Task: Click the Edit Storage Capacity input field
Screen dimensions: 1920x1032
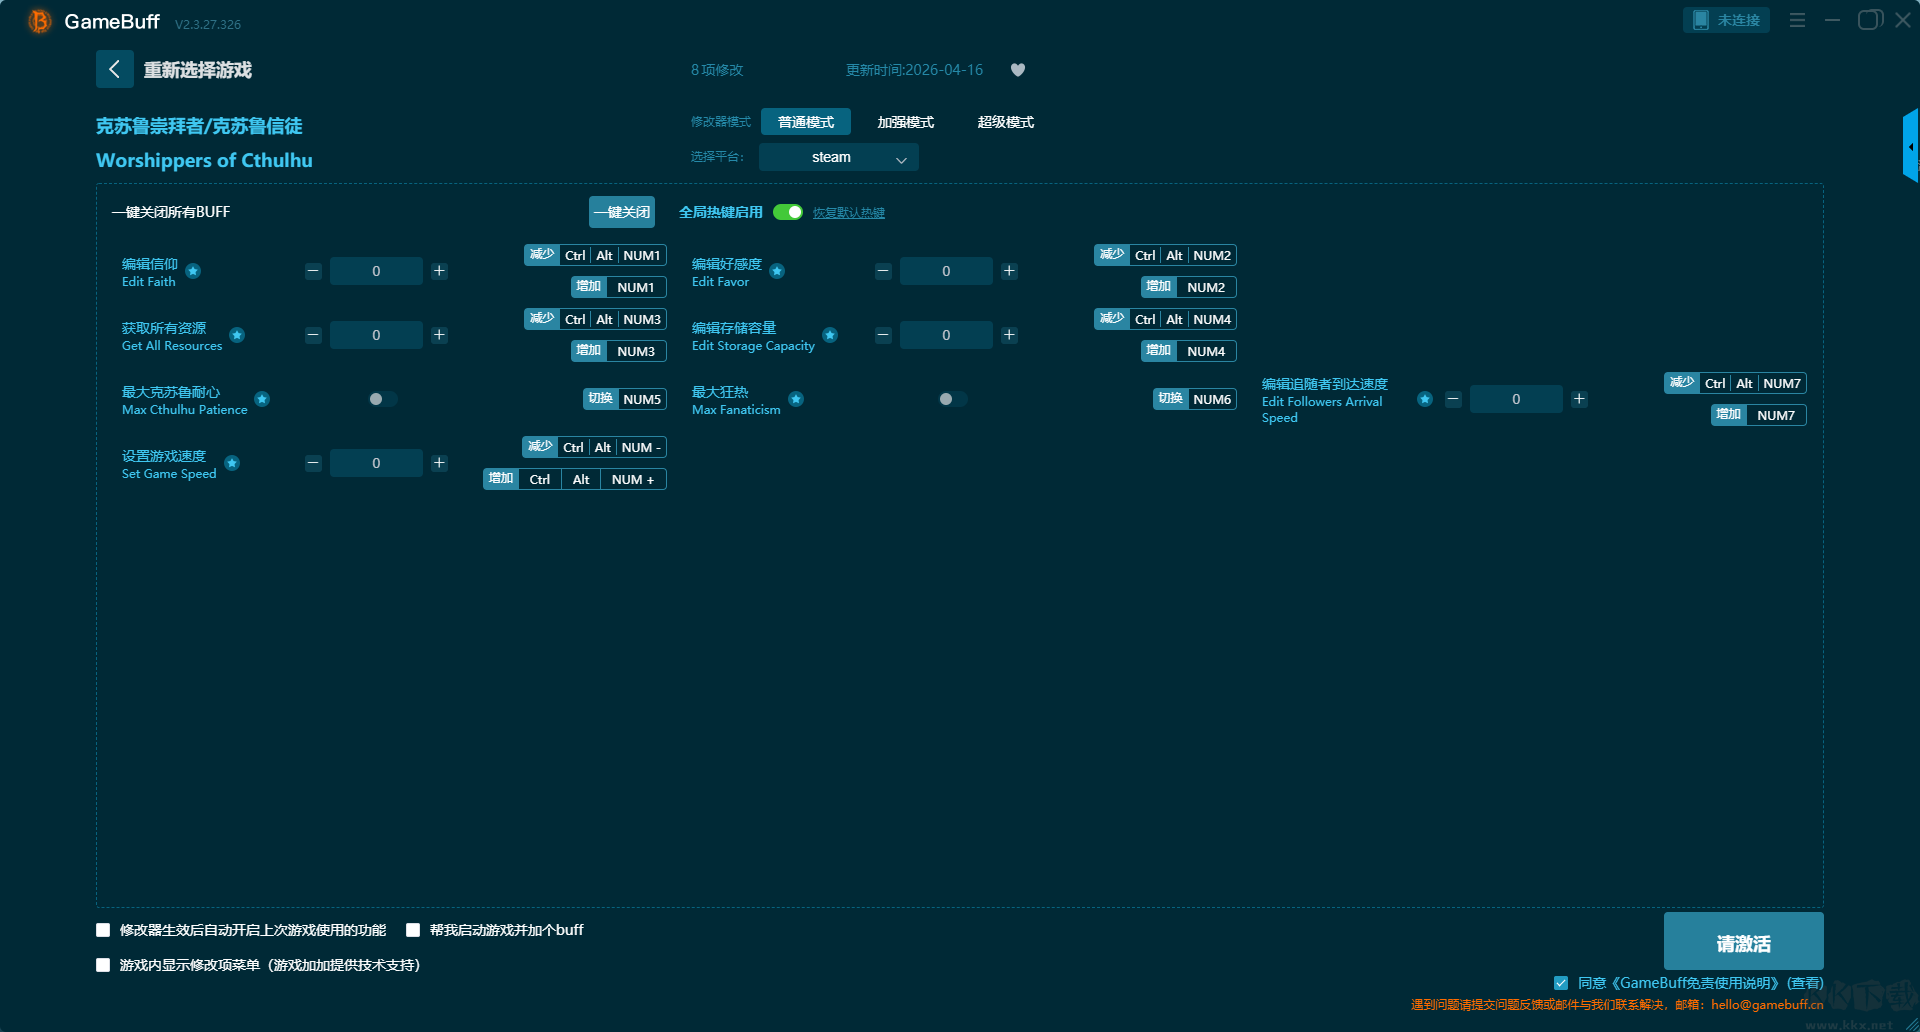Action: [x=946, y=335]
